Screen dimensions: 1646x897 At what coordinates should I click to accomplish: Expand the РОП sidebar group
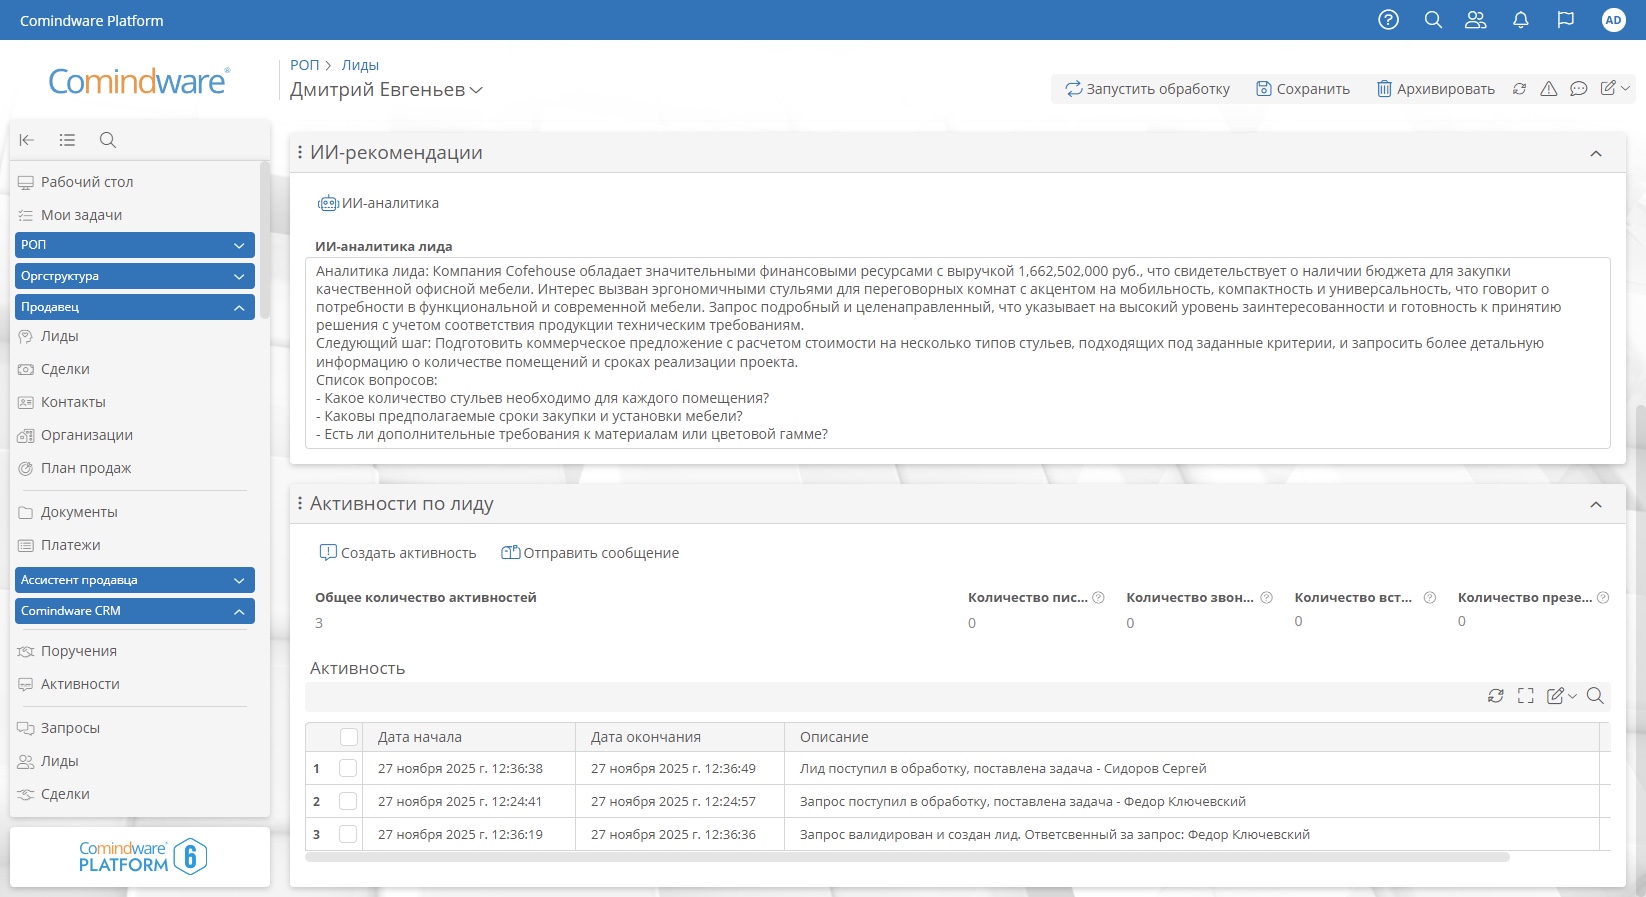135,245
